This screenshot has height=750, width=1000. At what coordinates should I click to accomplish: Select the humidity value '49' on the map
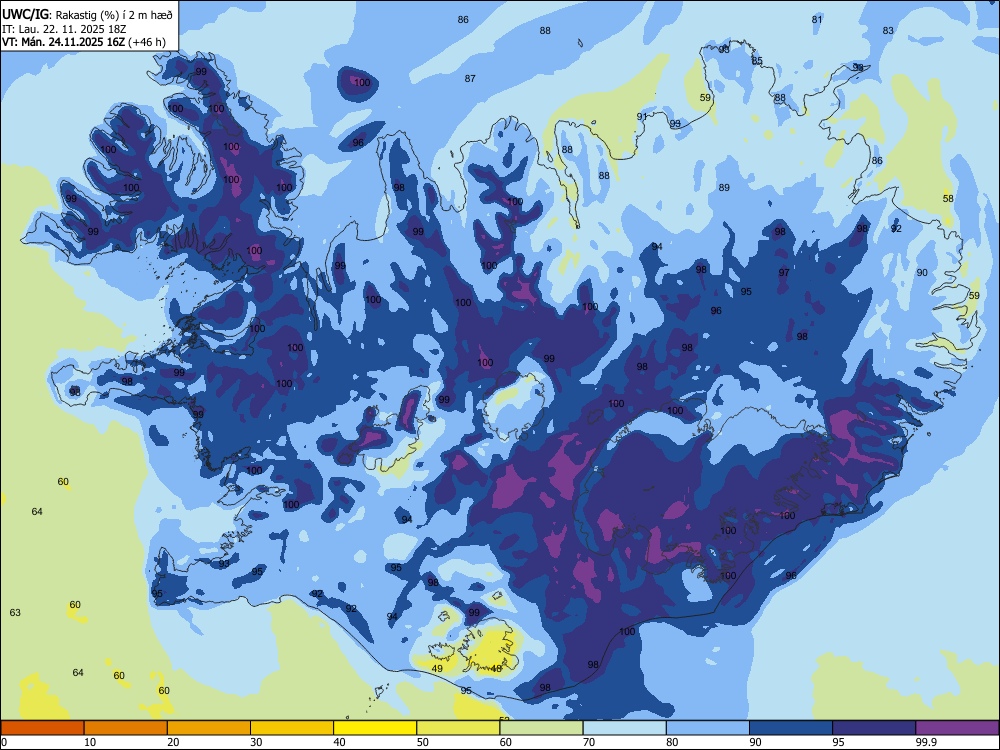point(437,668)
